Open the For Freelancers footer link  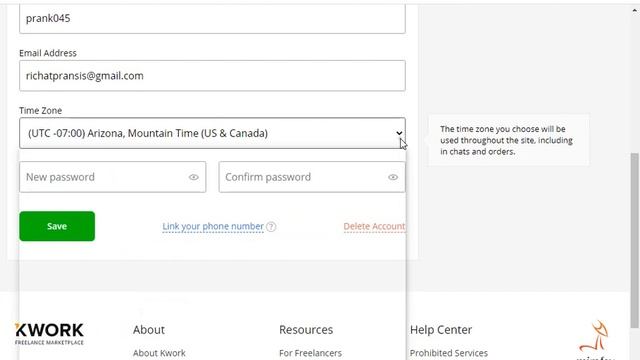click(x=310, y=353)
